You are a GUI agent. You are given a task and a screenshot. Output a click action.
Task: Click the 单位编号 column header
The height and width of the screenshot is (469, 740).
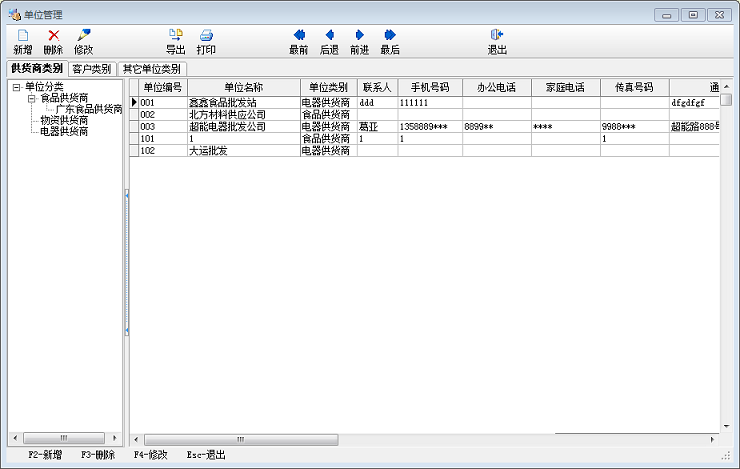click(163, 87)
